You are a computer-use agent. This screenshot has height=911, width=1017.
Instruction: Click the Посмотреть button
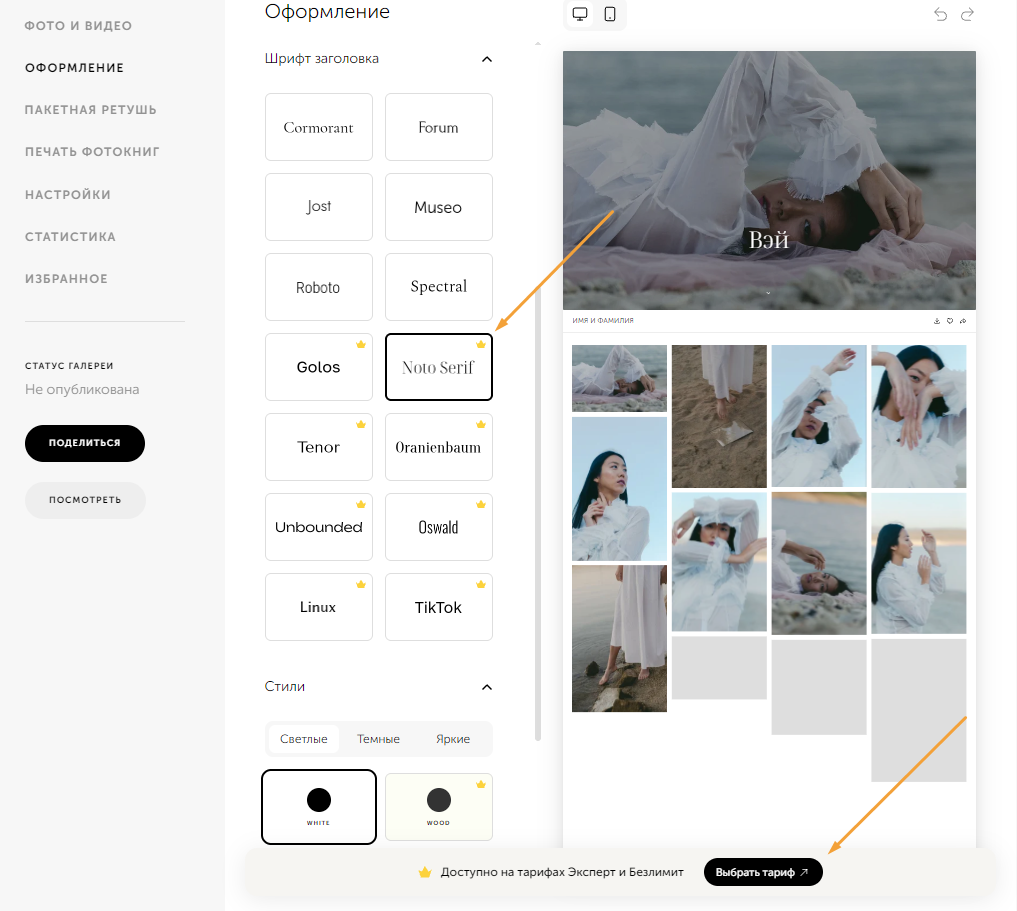[x=85, y=500]
